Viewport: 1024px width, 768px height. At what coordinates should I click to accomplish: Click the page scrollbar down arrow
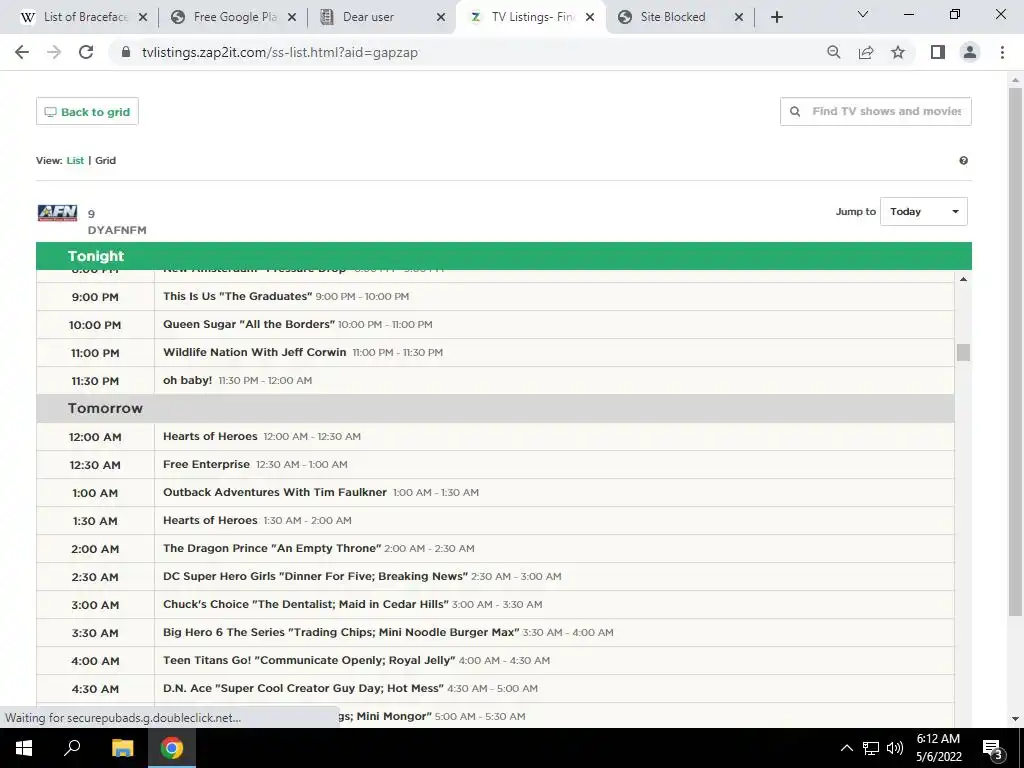click(x=1015, y=719)
